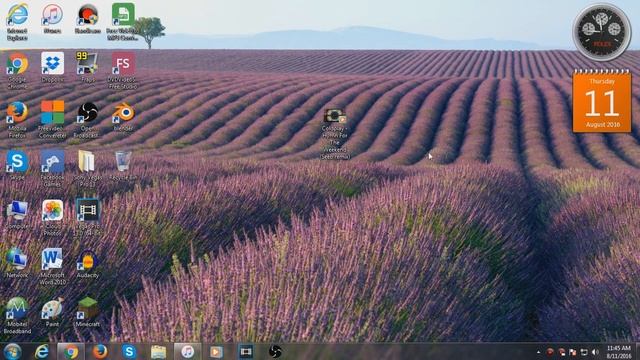The width and height of the screenshot is (640, 360).
Task: Open Google Chrome desktop shortcut
Action: [x=17, y=70]
